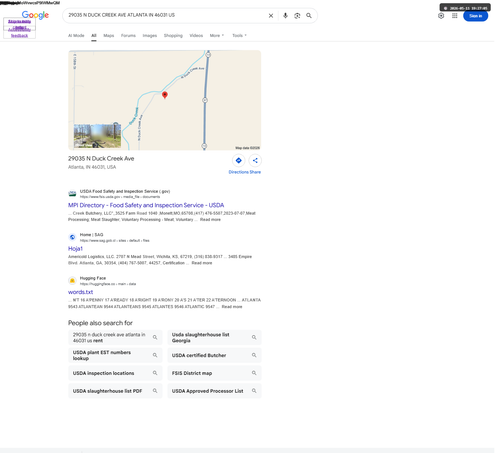Search 'USDA certified Butcher' suggestion
The height and width of the screenshot is (453, 500).
214,355
